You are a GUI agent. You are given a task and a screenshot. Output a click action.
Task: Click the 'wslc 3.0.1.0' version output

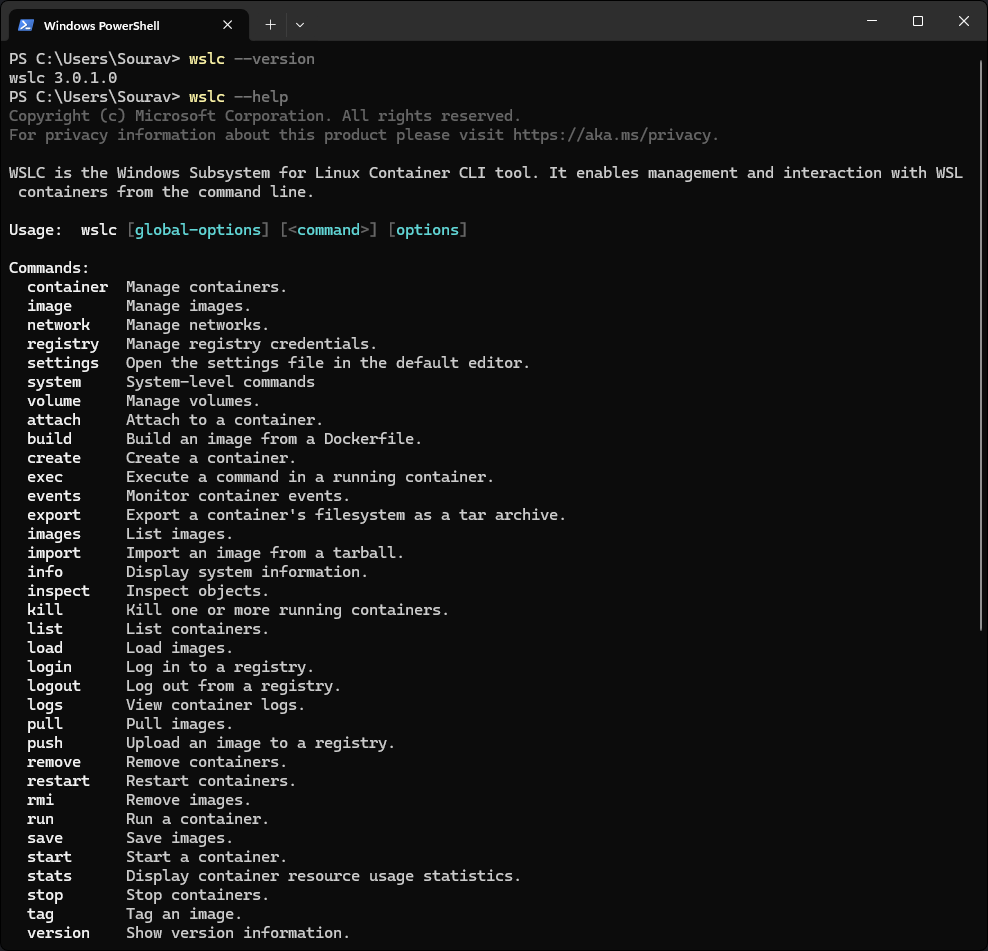coord(63,78)
